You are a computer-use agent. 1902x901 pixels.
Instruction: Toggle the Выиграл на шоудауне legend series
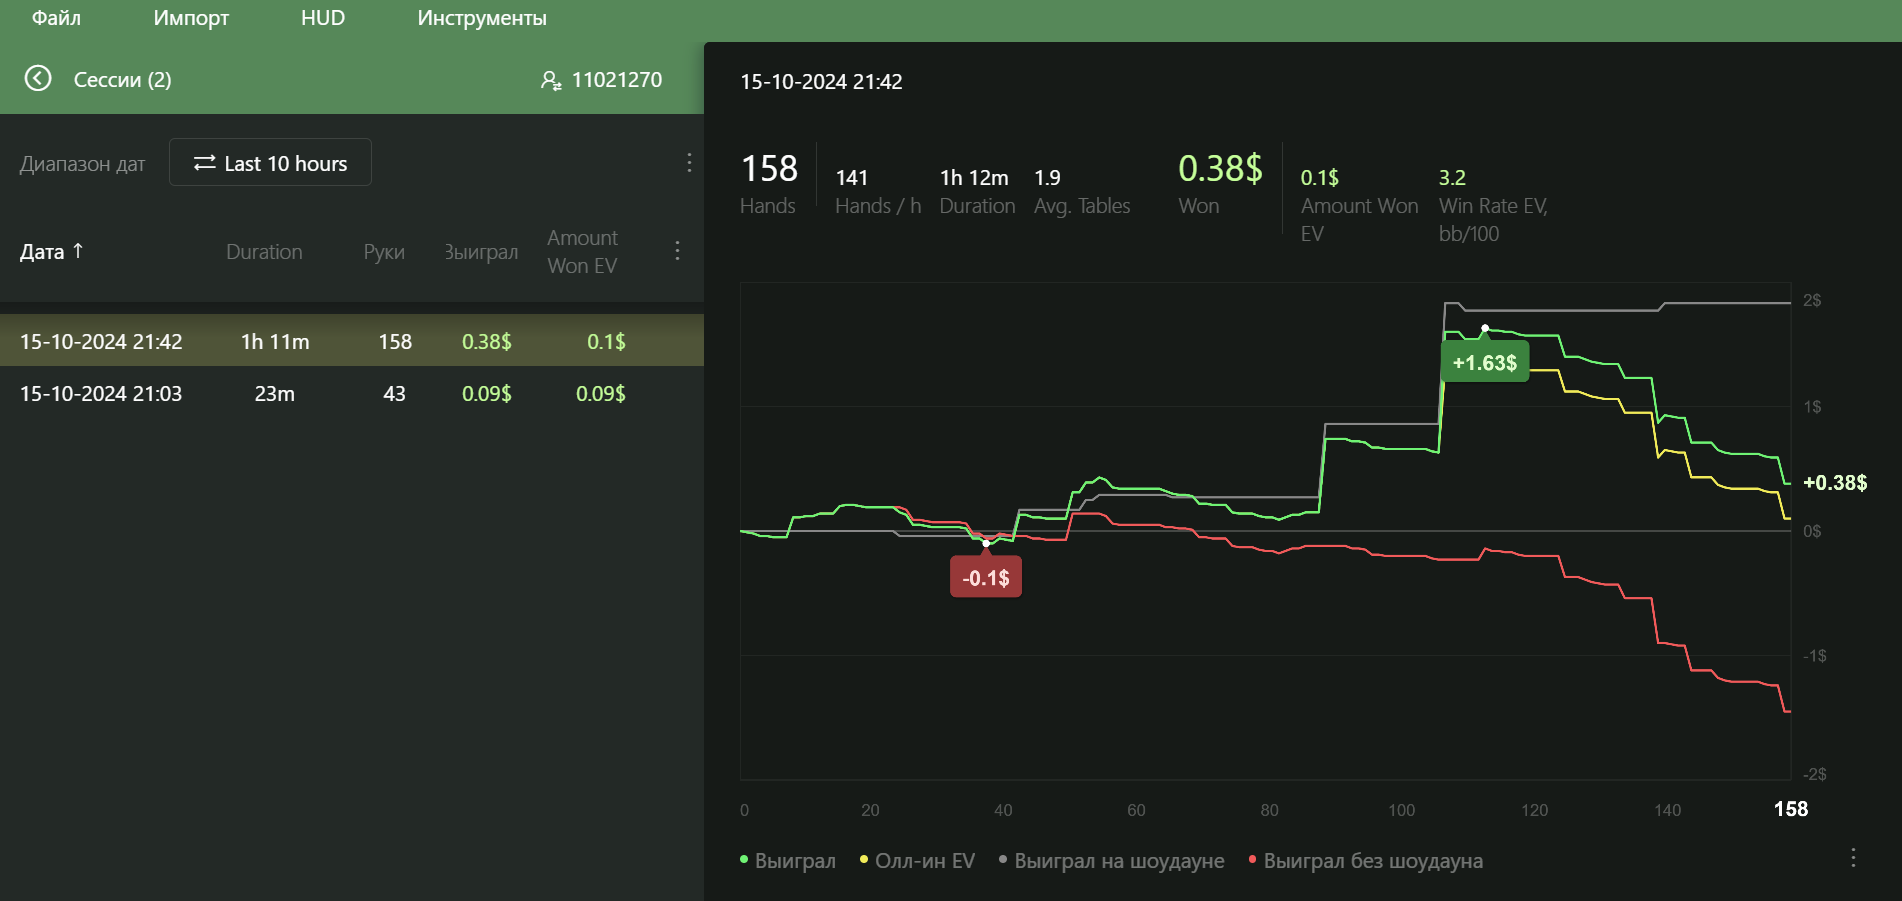(1111, 860)
